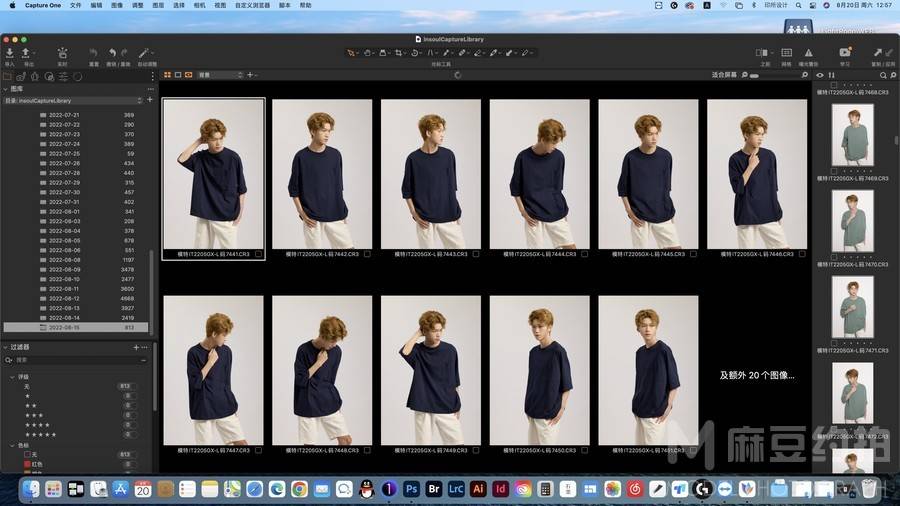Select the keystone correction cursor tool
This screenshot has width=900, height=506.
pyautogui.click(x=430, y=53)
